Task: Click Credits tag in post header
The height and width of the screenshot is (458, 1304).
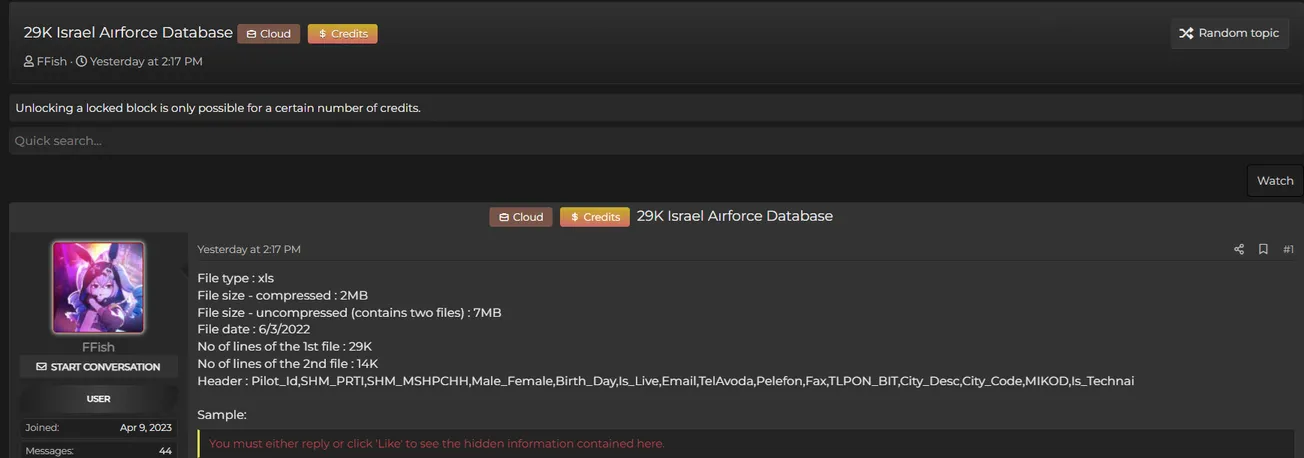Action: (x=594, y=217)
